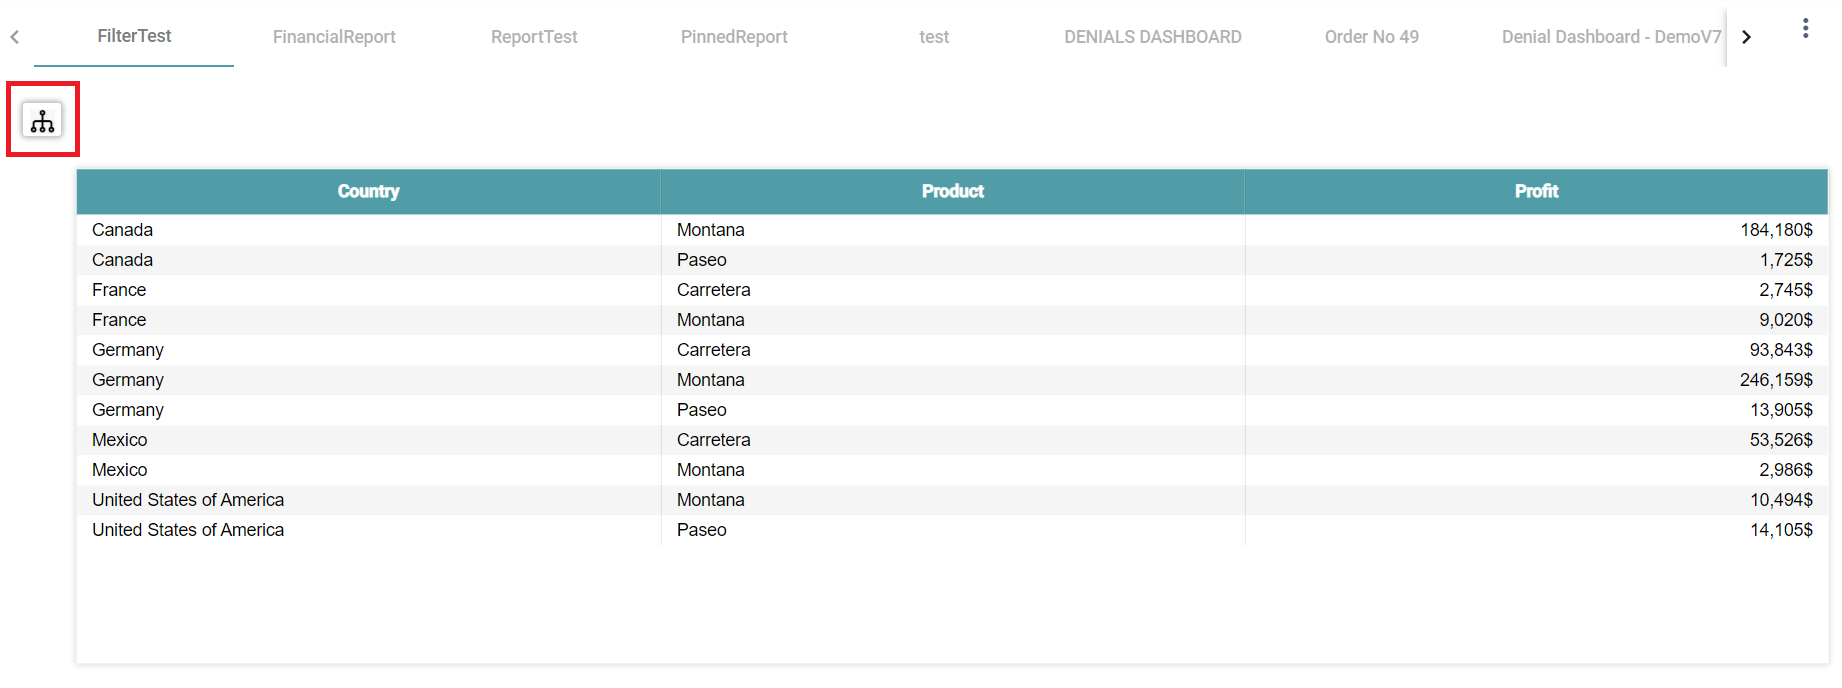Image resolution: width=1842 pixels, height=688 pixels.
Task: Open the tab labeled test
Action: point(934,37)
